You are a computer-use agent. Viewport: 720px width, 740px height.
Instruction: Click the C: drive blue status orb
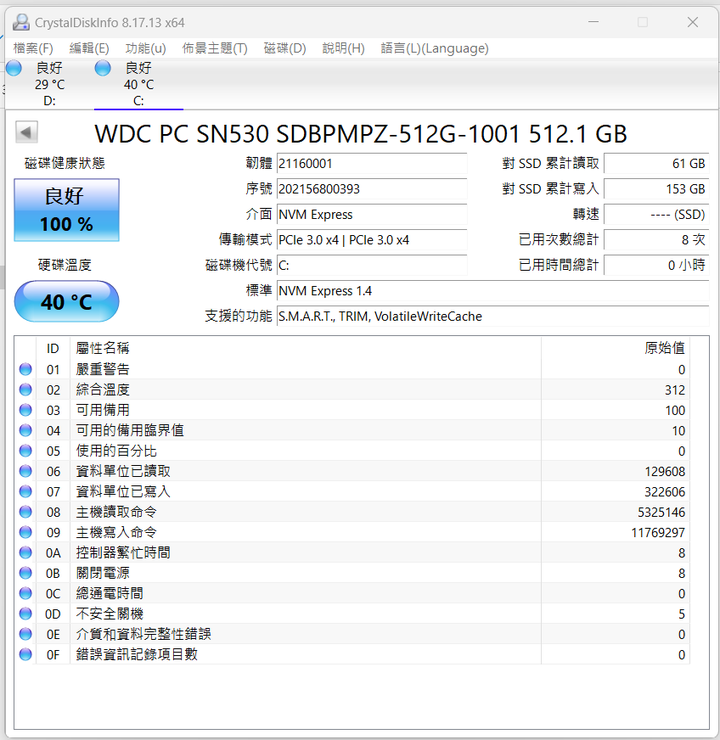click(x=102, y=68)
